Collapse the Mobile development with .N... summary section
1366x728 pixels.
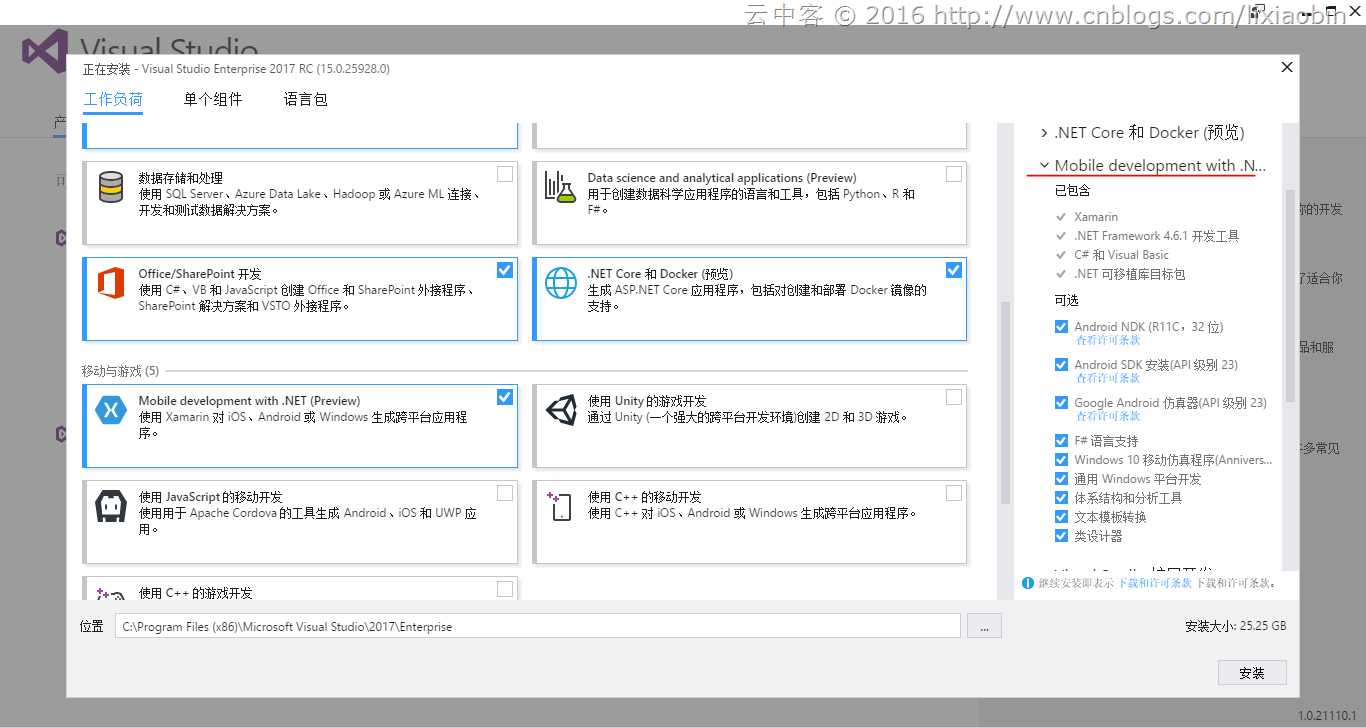pos(1044,166)
